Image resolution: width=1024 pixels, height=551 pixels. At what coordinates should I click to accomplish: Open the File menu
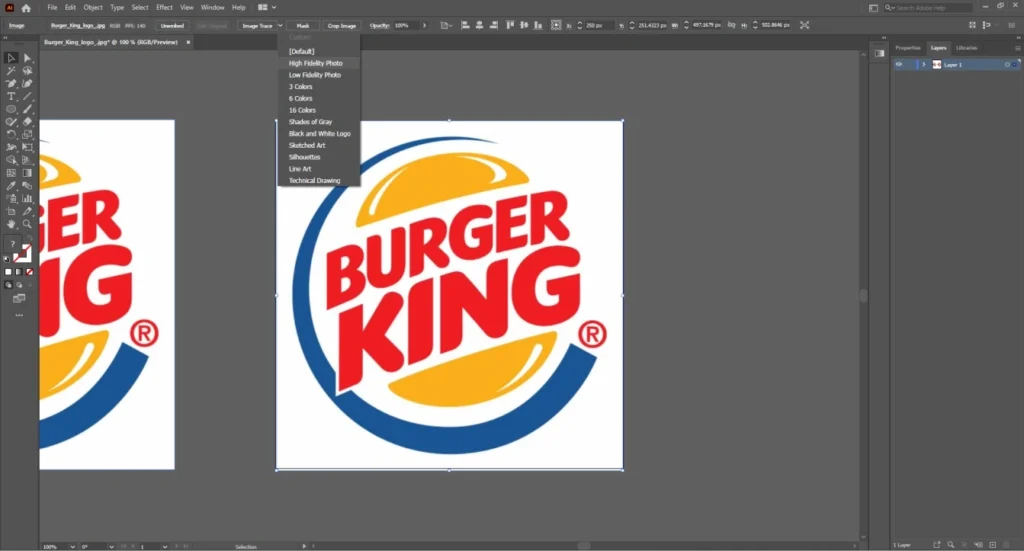pos(52,8)
